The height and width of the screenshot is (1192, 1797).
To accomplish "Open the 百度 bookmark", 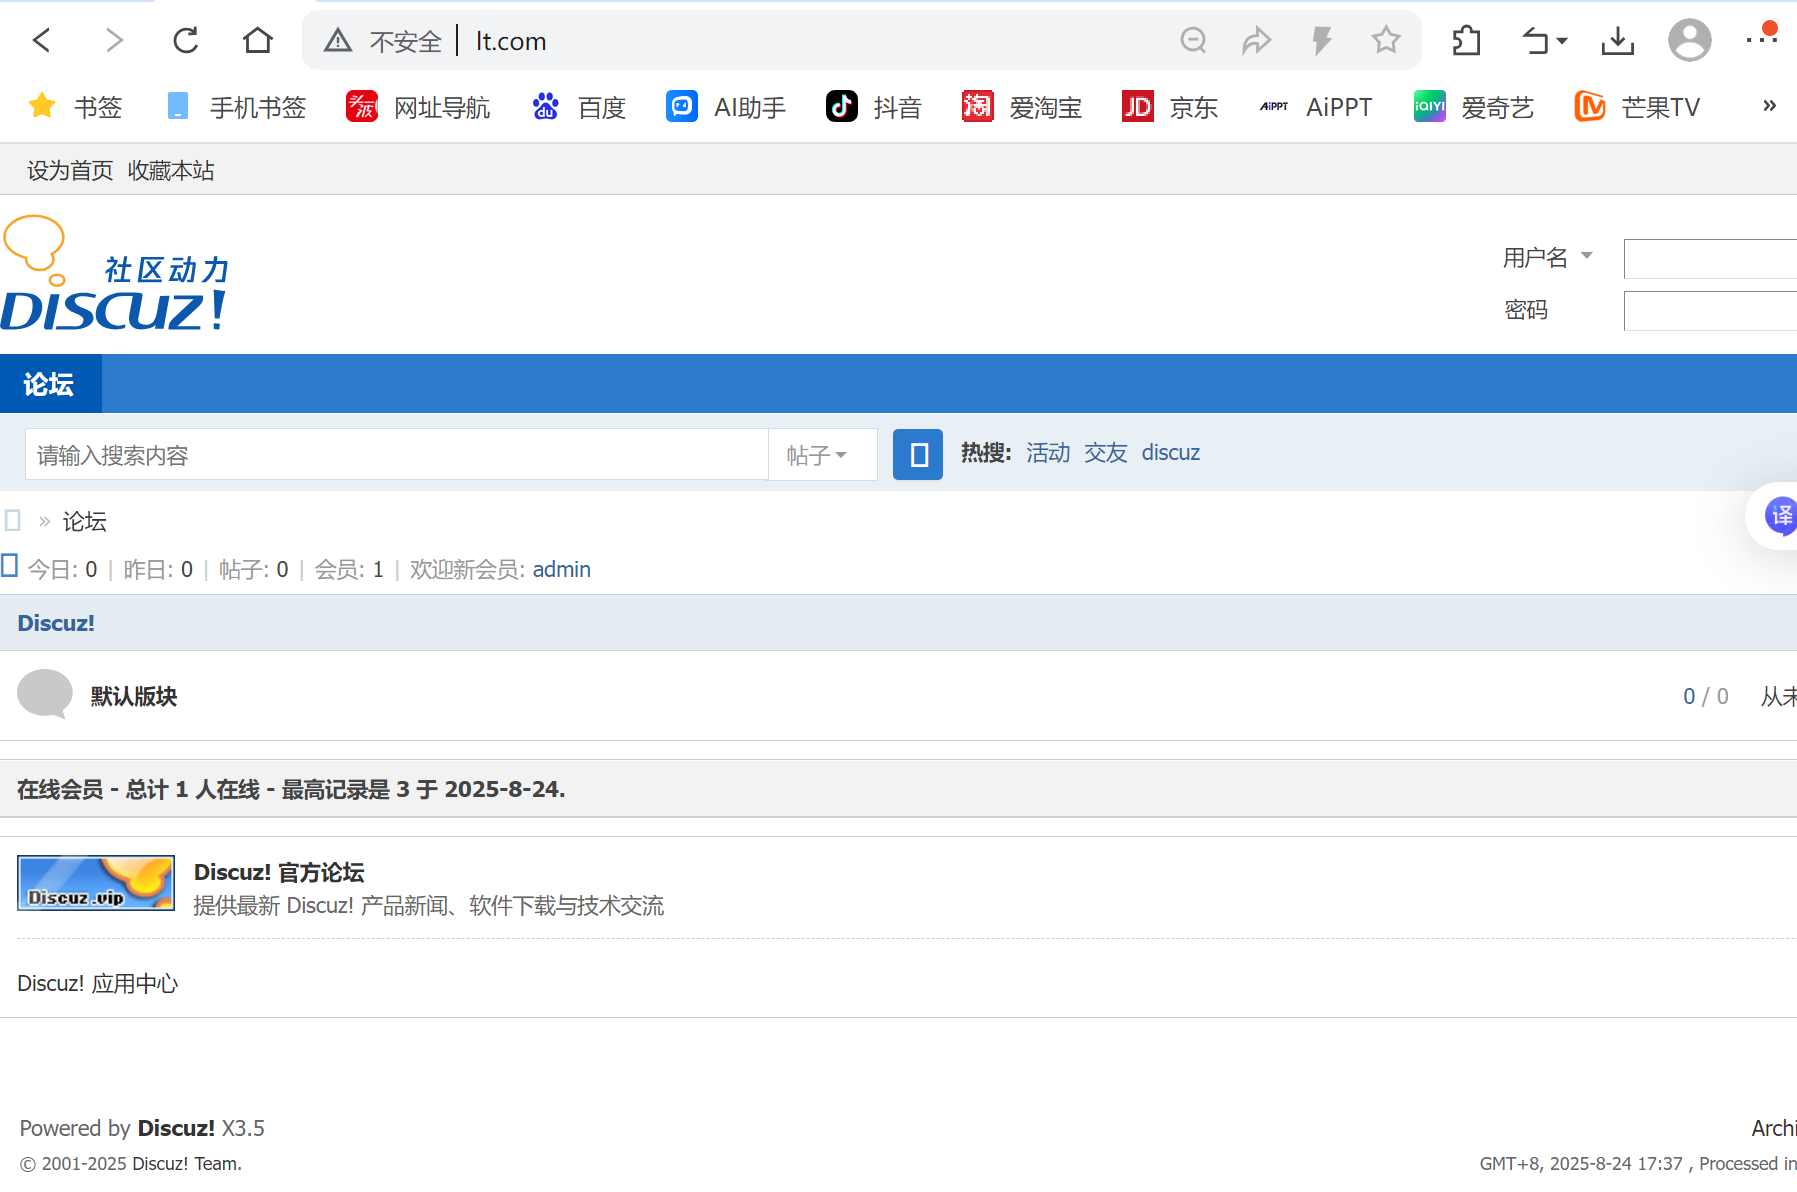I will (x=579, y=106).
